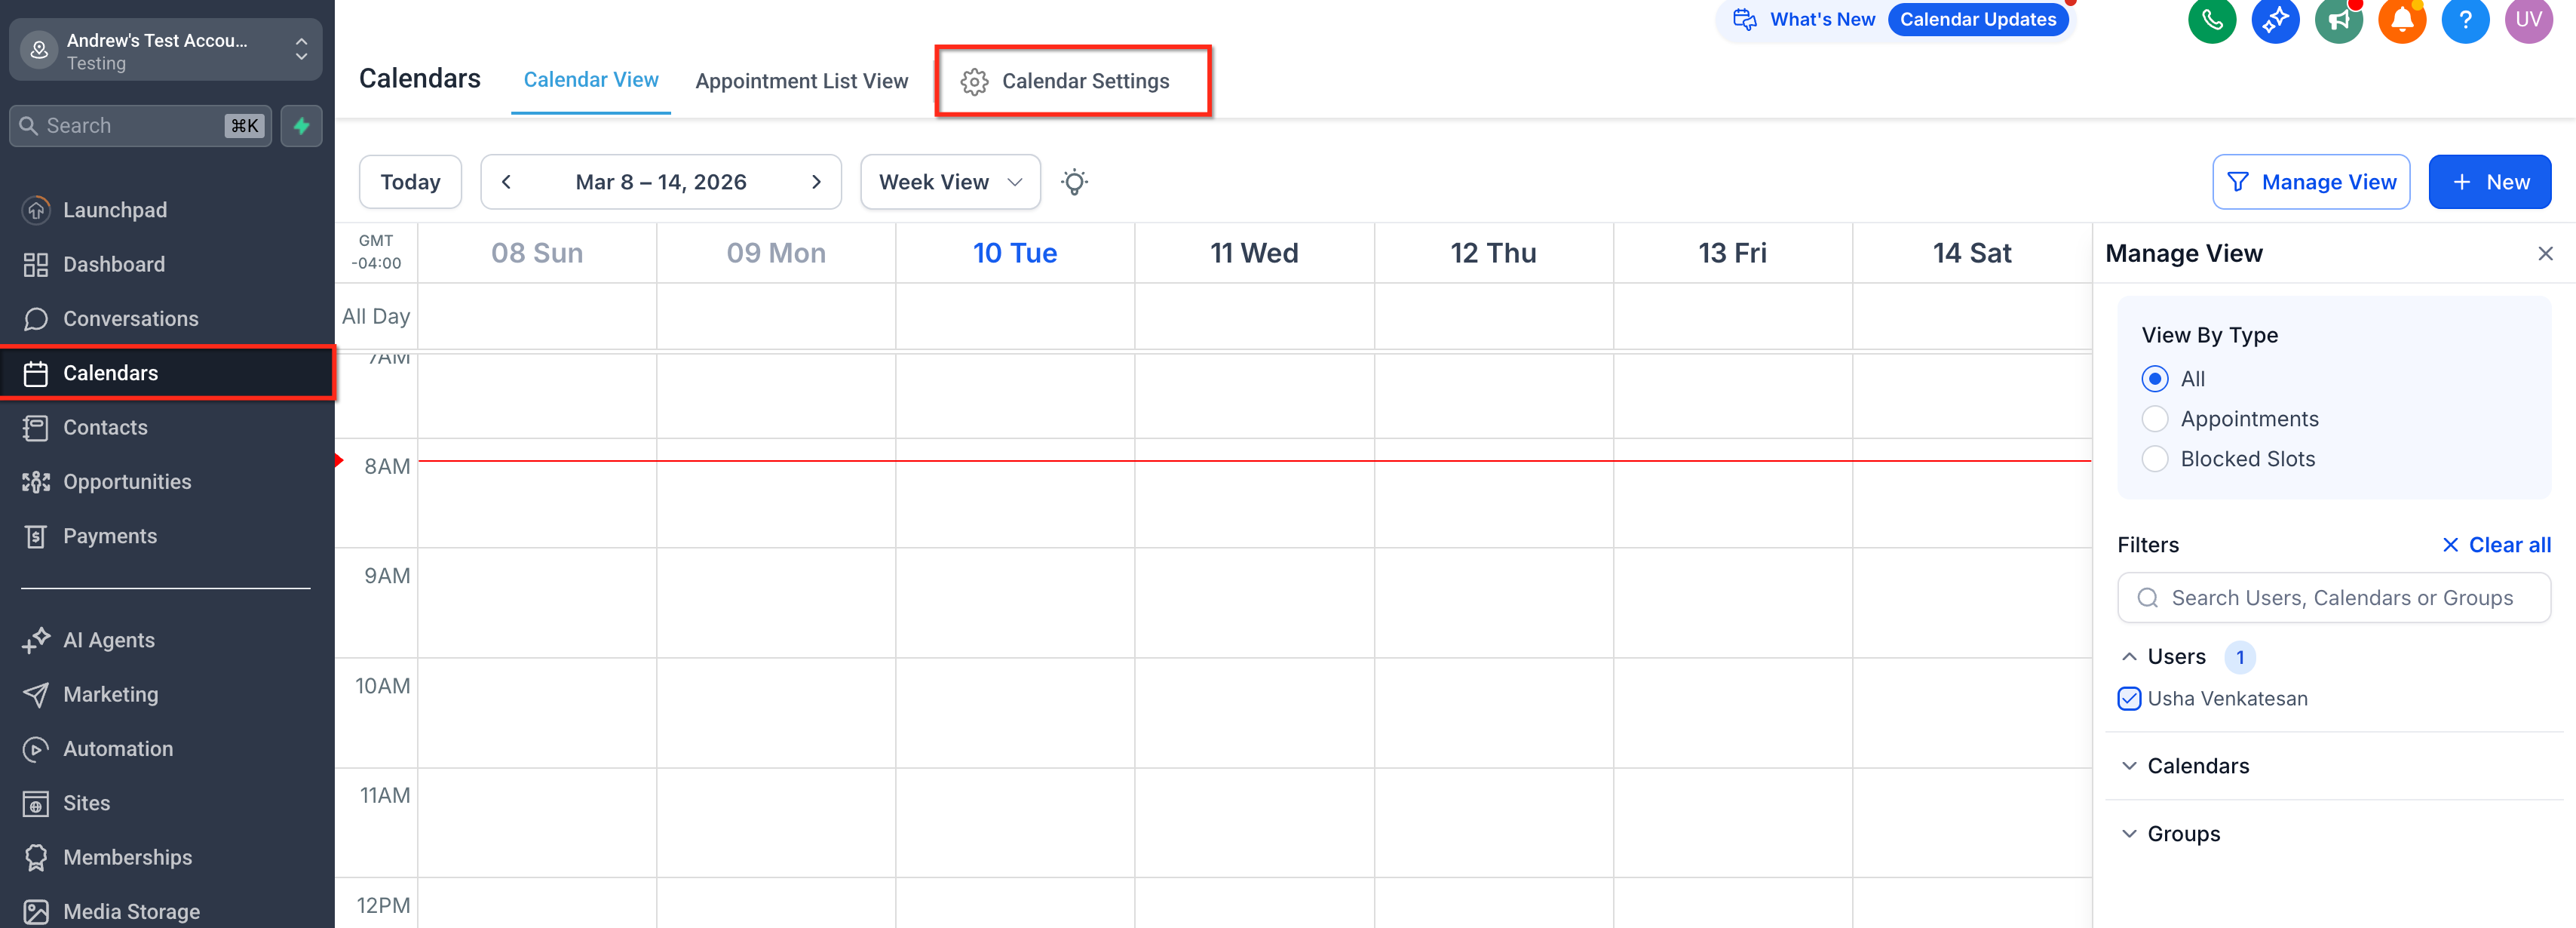Open the megaphone announcements icon
Screen dimensions: 2576x928
2338,20
